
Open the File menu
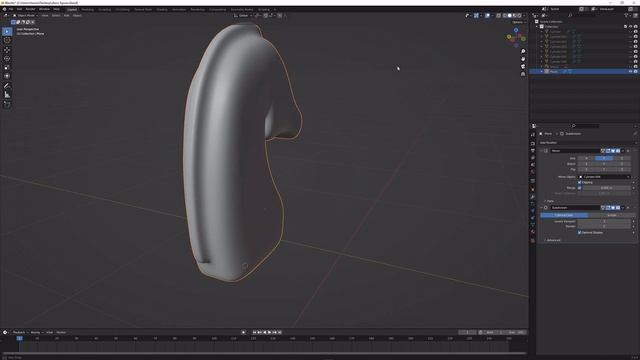(11, 9)
